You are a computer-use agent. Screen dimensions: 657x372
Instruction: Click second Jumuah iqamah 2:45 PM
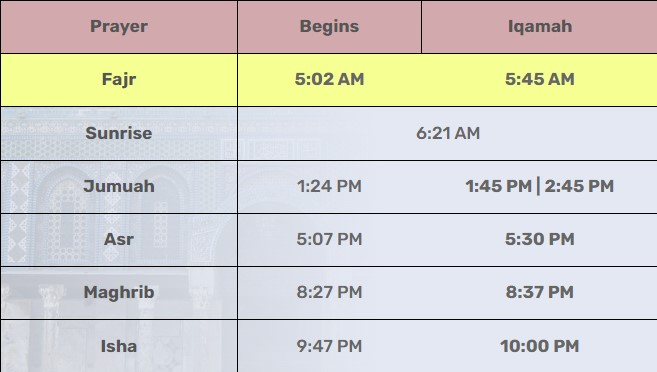click(579, 186)
